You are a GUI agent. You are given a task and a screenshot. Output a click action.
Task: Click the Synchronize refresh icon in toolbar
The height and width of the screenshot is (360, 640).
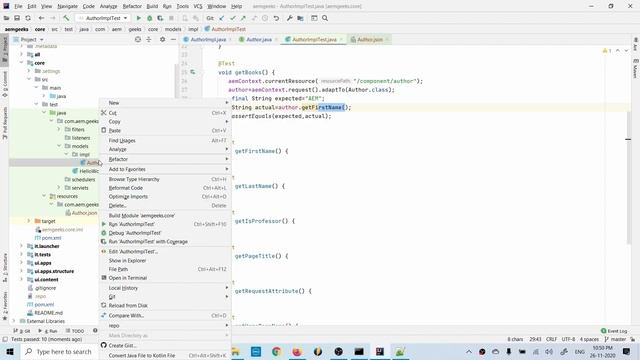coord(28,18)
